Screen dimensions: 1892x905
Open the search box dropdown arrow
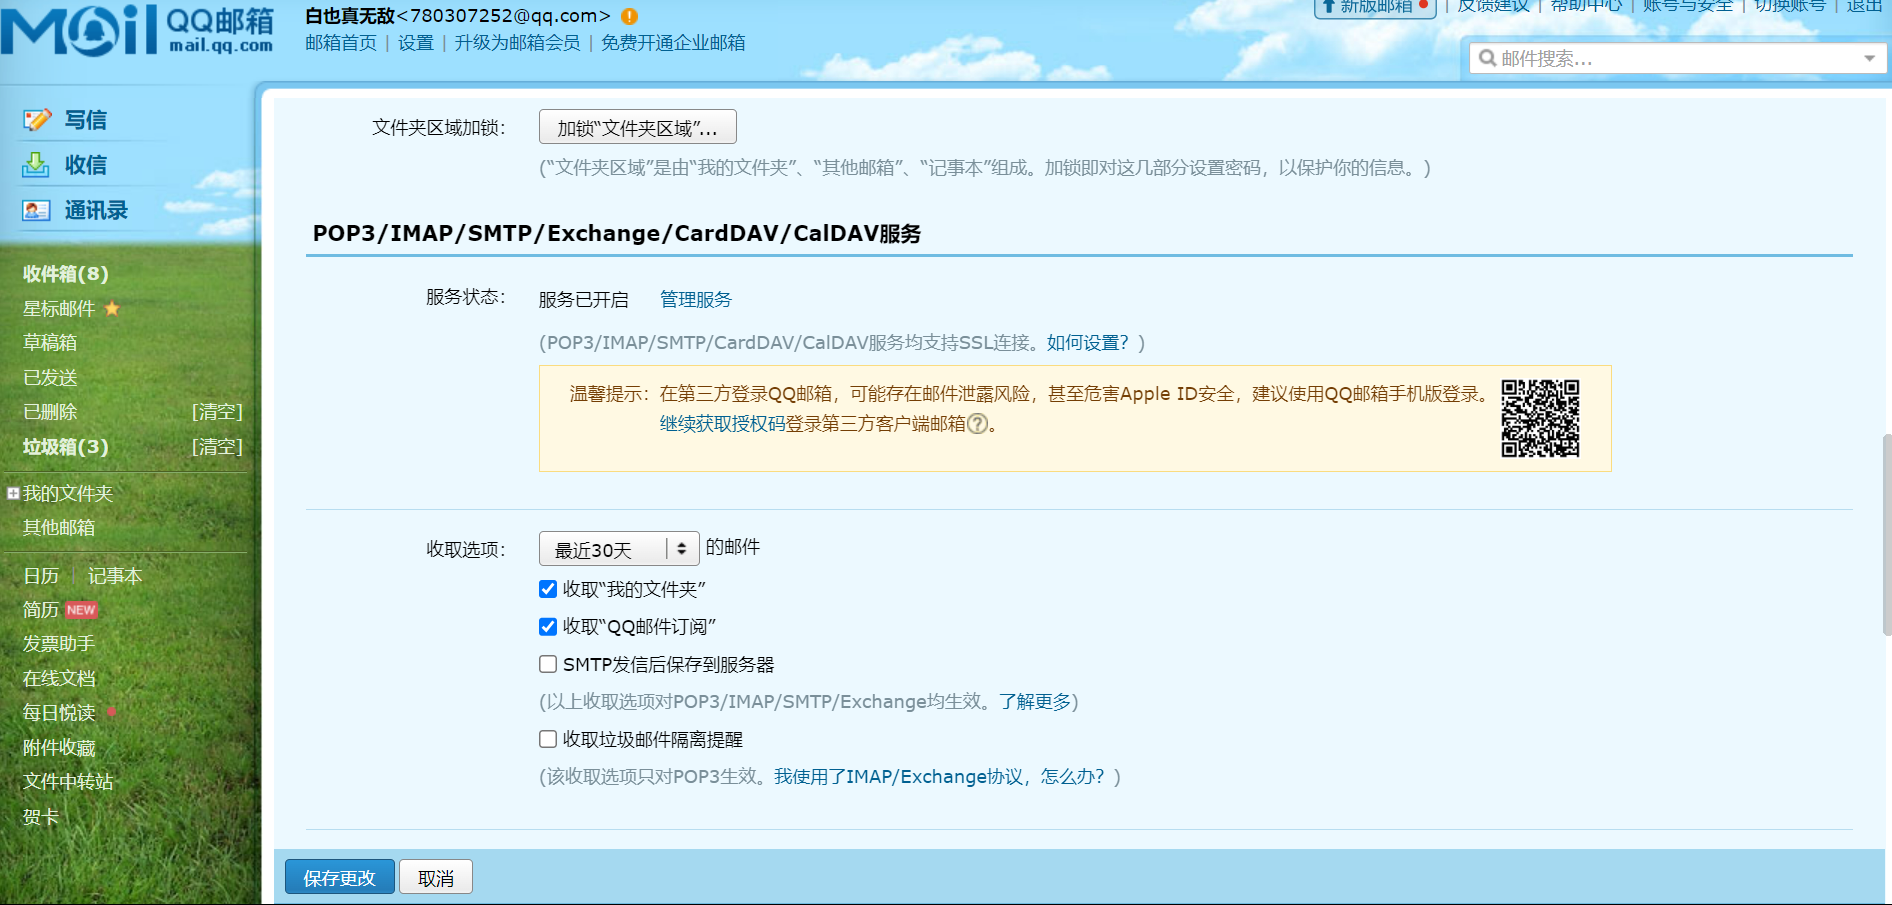(1869, 58)
